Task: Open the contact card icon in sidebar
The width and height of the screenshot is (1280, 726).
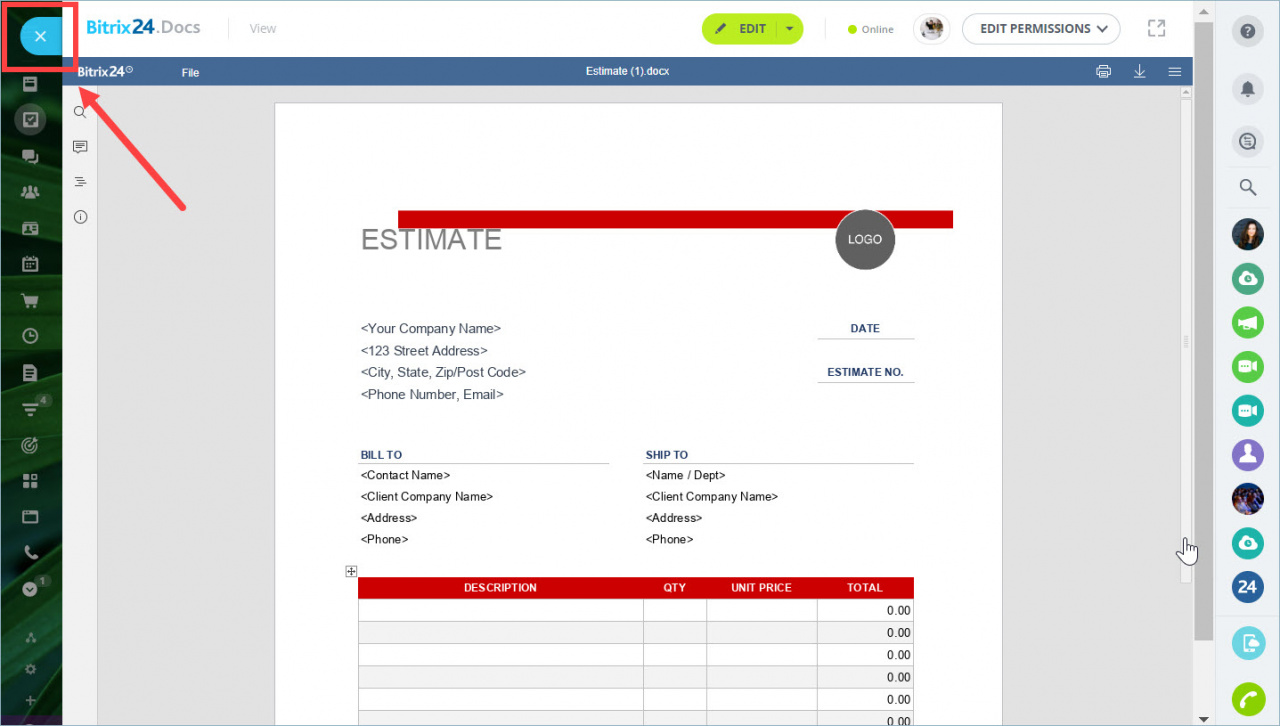Action: 30,228
